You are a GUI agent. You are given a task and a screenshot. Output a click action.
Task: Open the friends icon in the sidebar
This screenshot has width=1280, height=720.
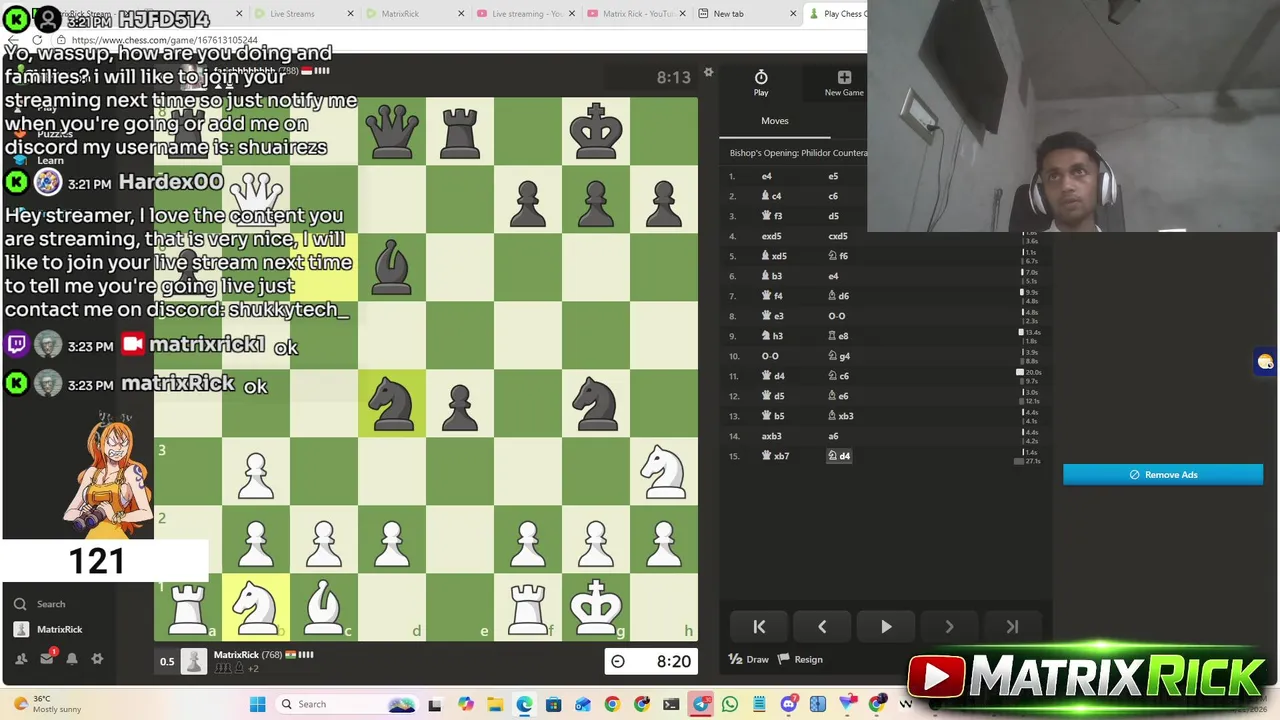(20, 659)
